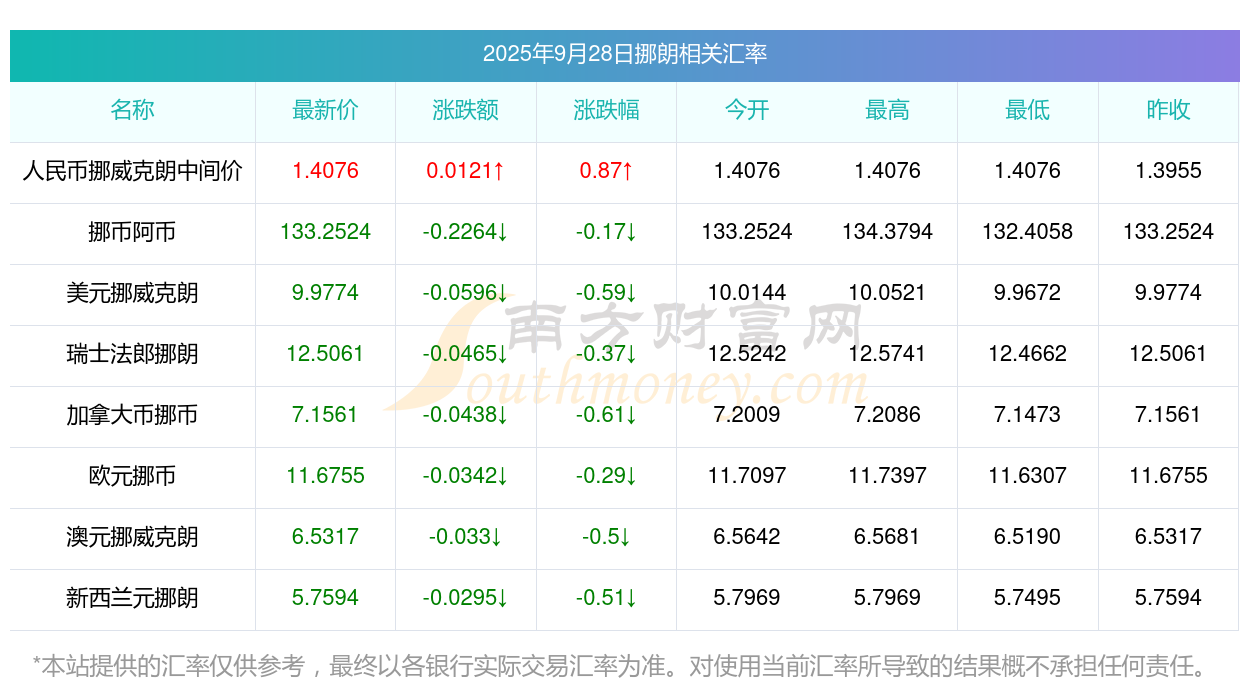Click the green latest price 9.9774
The height and width of the screenshot is (697, 1250).
[x=325, y=293]
